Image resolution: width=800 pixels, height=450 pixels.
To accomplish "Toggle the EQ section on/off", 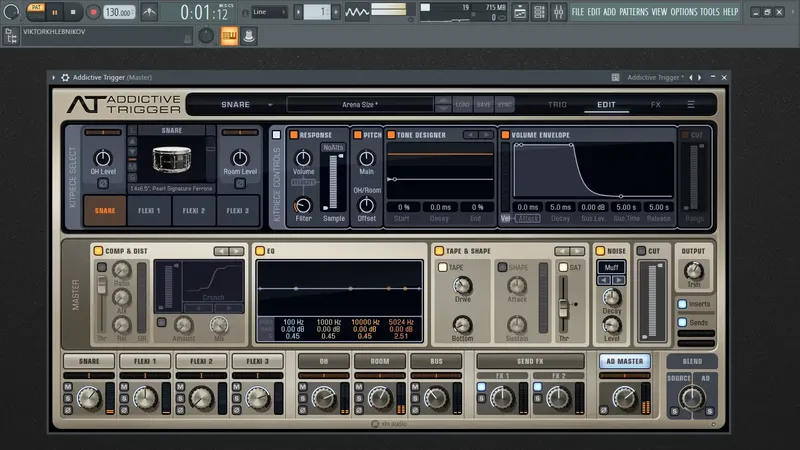I will (260, 251).
